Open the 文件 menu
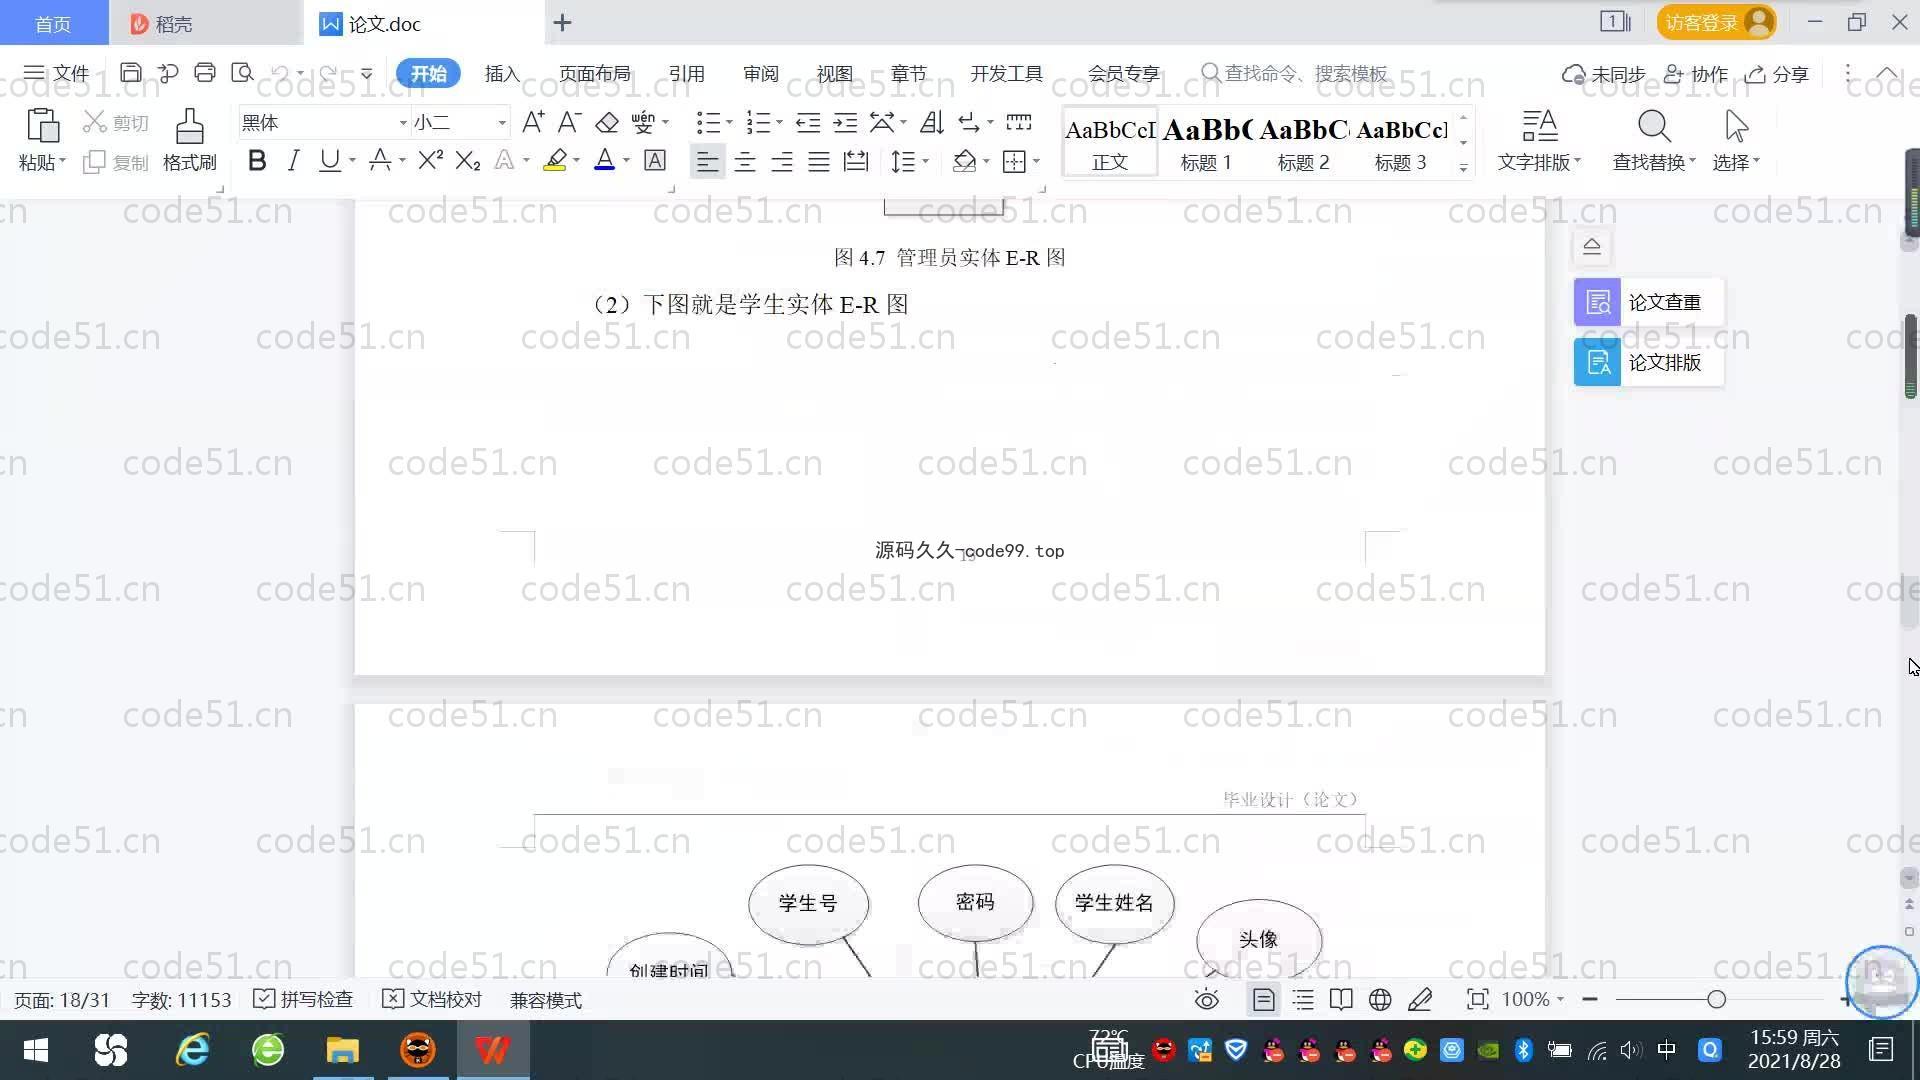Screen dimensions: 1920x1080 [57, 73]
